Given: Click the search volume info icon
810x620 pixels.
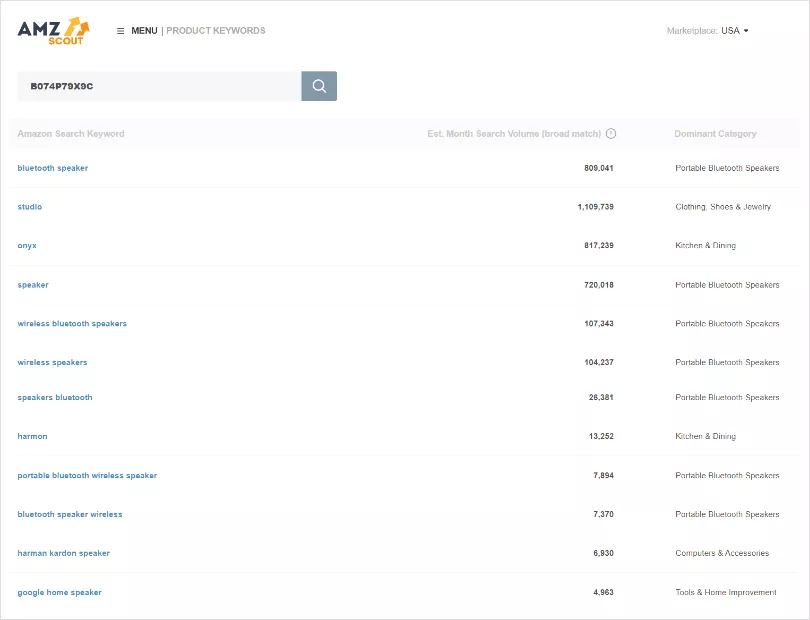Looking at the screenshot, I should 611,133.
